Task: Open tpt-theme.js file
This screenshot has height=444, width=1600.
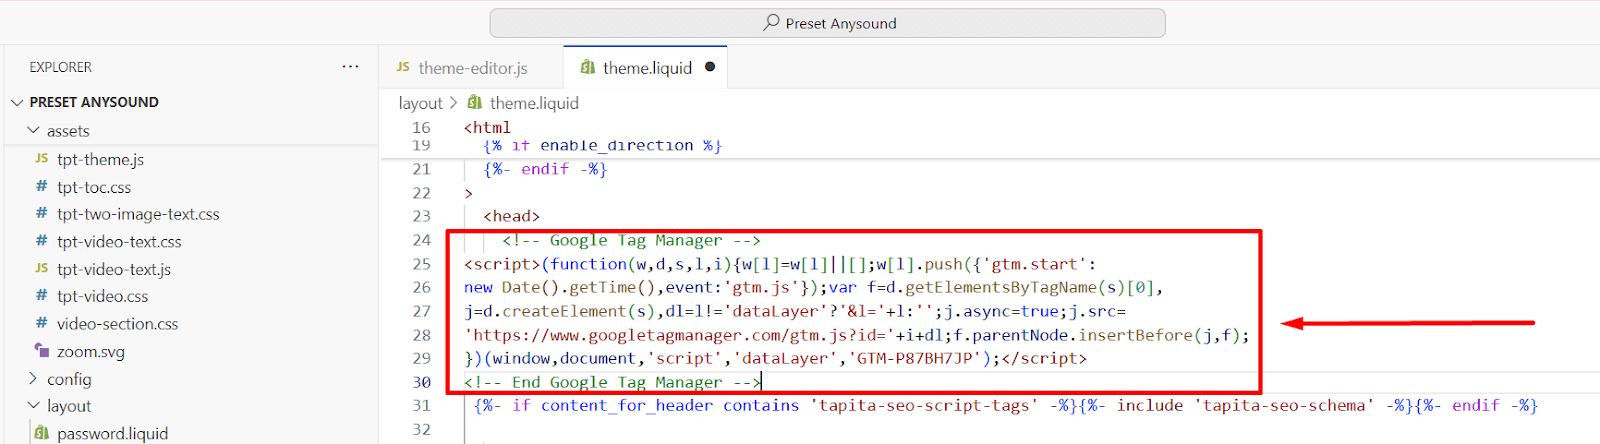Action: pos(100,159)
